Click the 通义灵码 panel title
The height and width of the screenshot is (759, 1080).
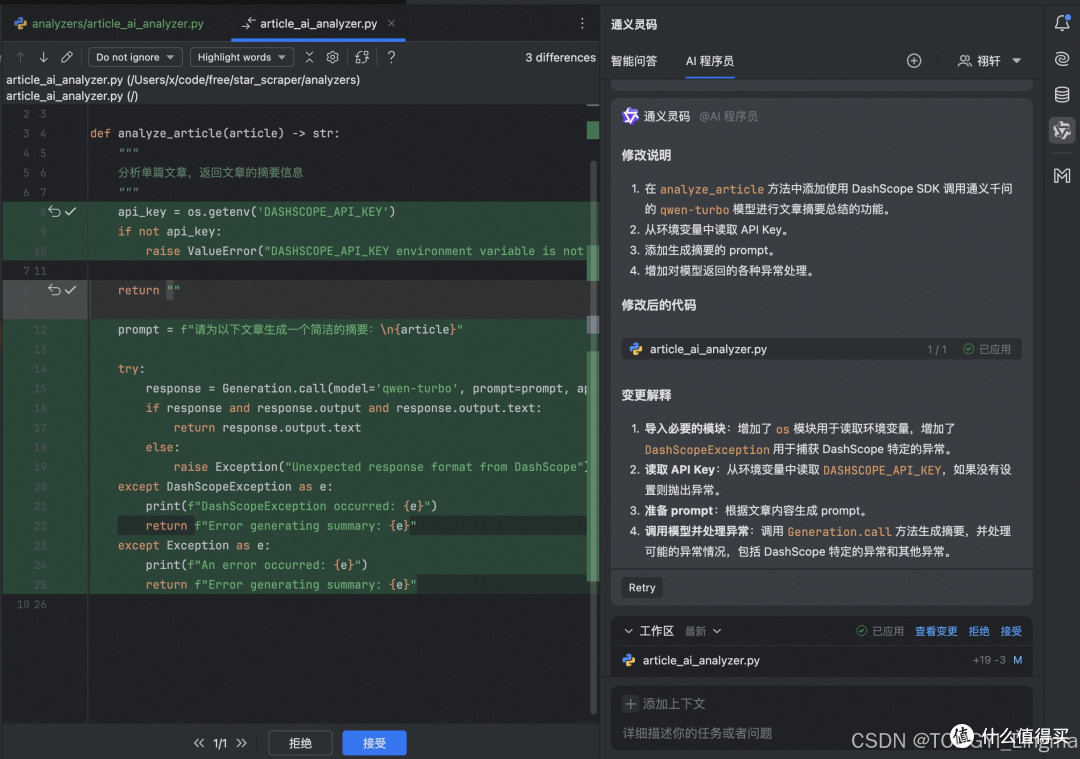pyautogui.click(x=634, y=24)
